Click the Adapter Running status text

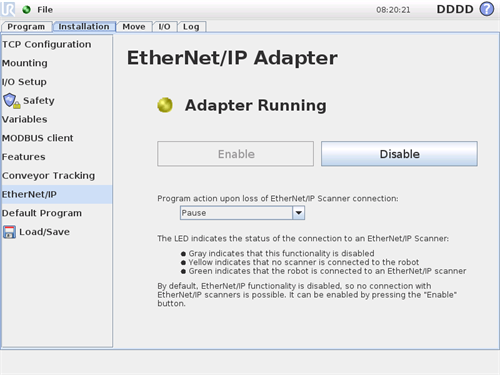click(256, 105)
